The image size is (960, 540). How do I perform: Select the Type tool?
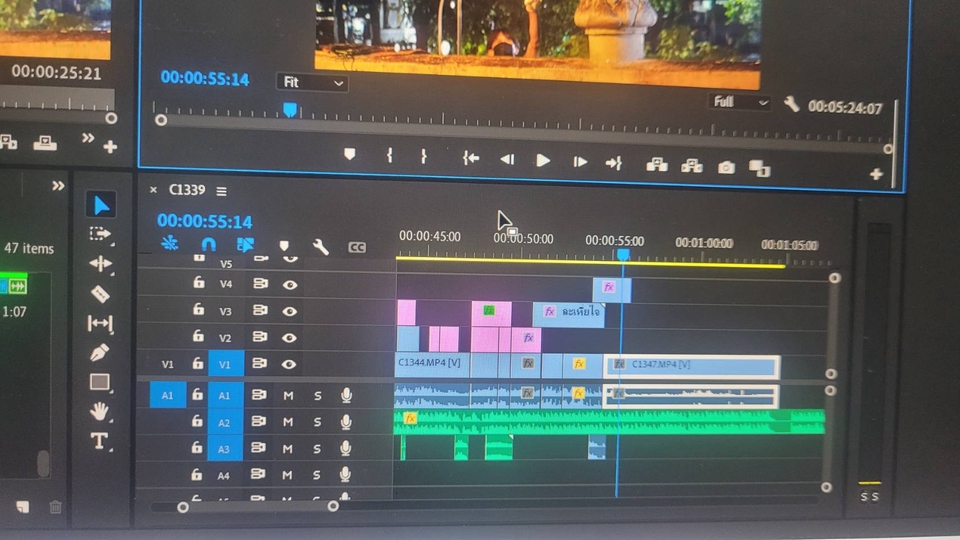[100, 440]
